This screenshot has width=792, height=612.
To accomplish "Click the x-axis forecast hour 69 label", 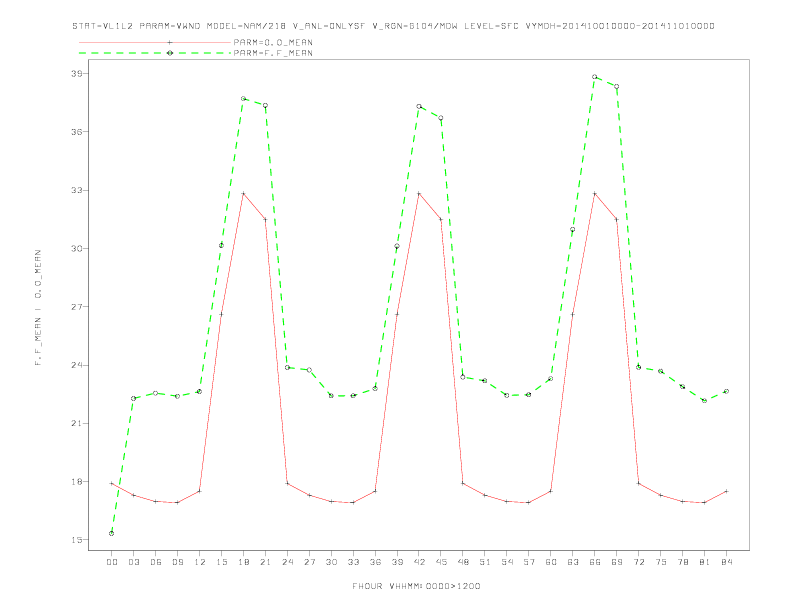I will coord(617,562).
